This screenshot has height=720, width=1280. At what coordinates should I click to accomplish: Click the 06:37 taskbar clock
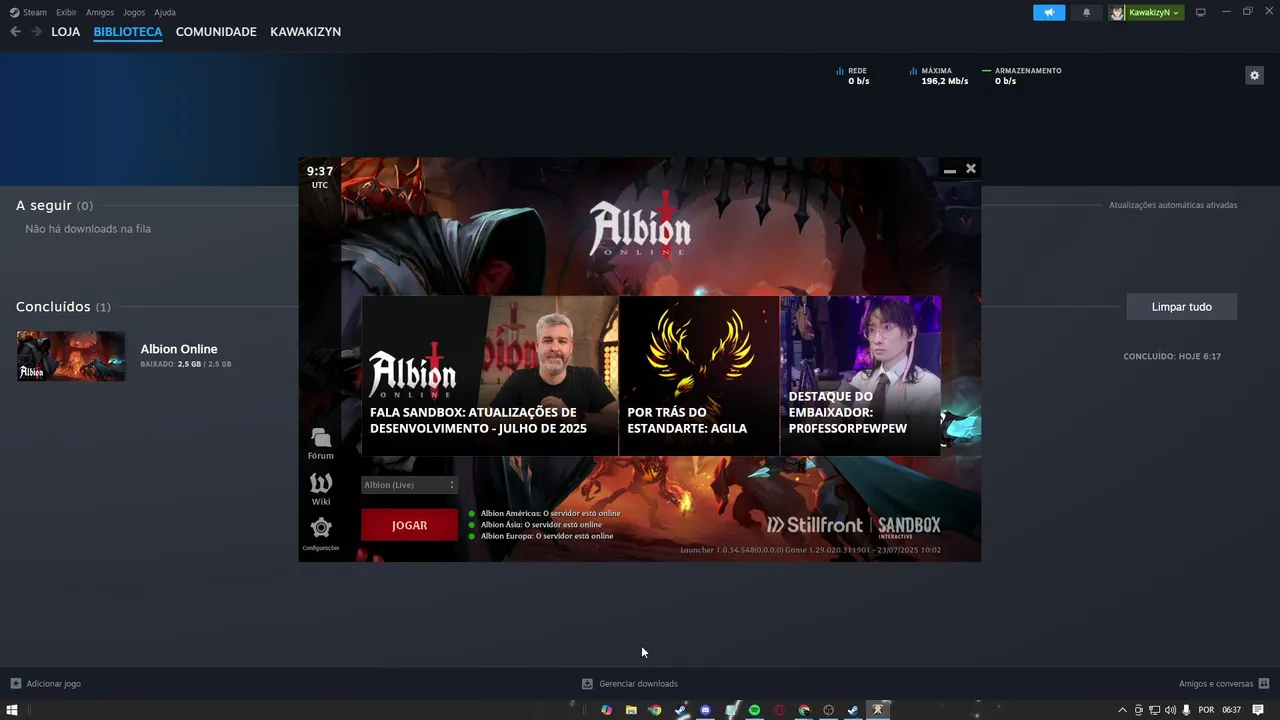click(x=1231, y=710)
